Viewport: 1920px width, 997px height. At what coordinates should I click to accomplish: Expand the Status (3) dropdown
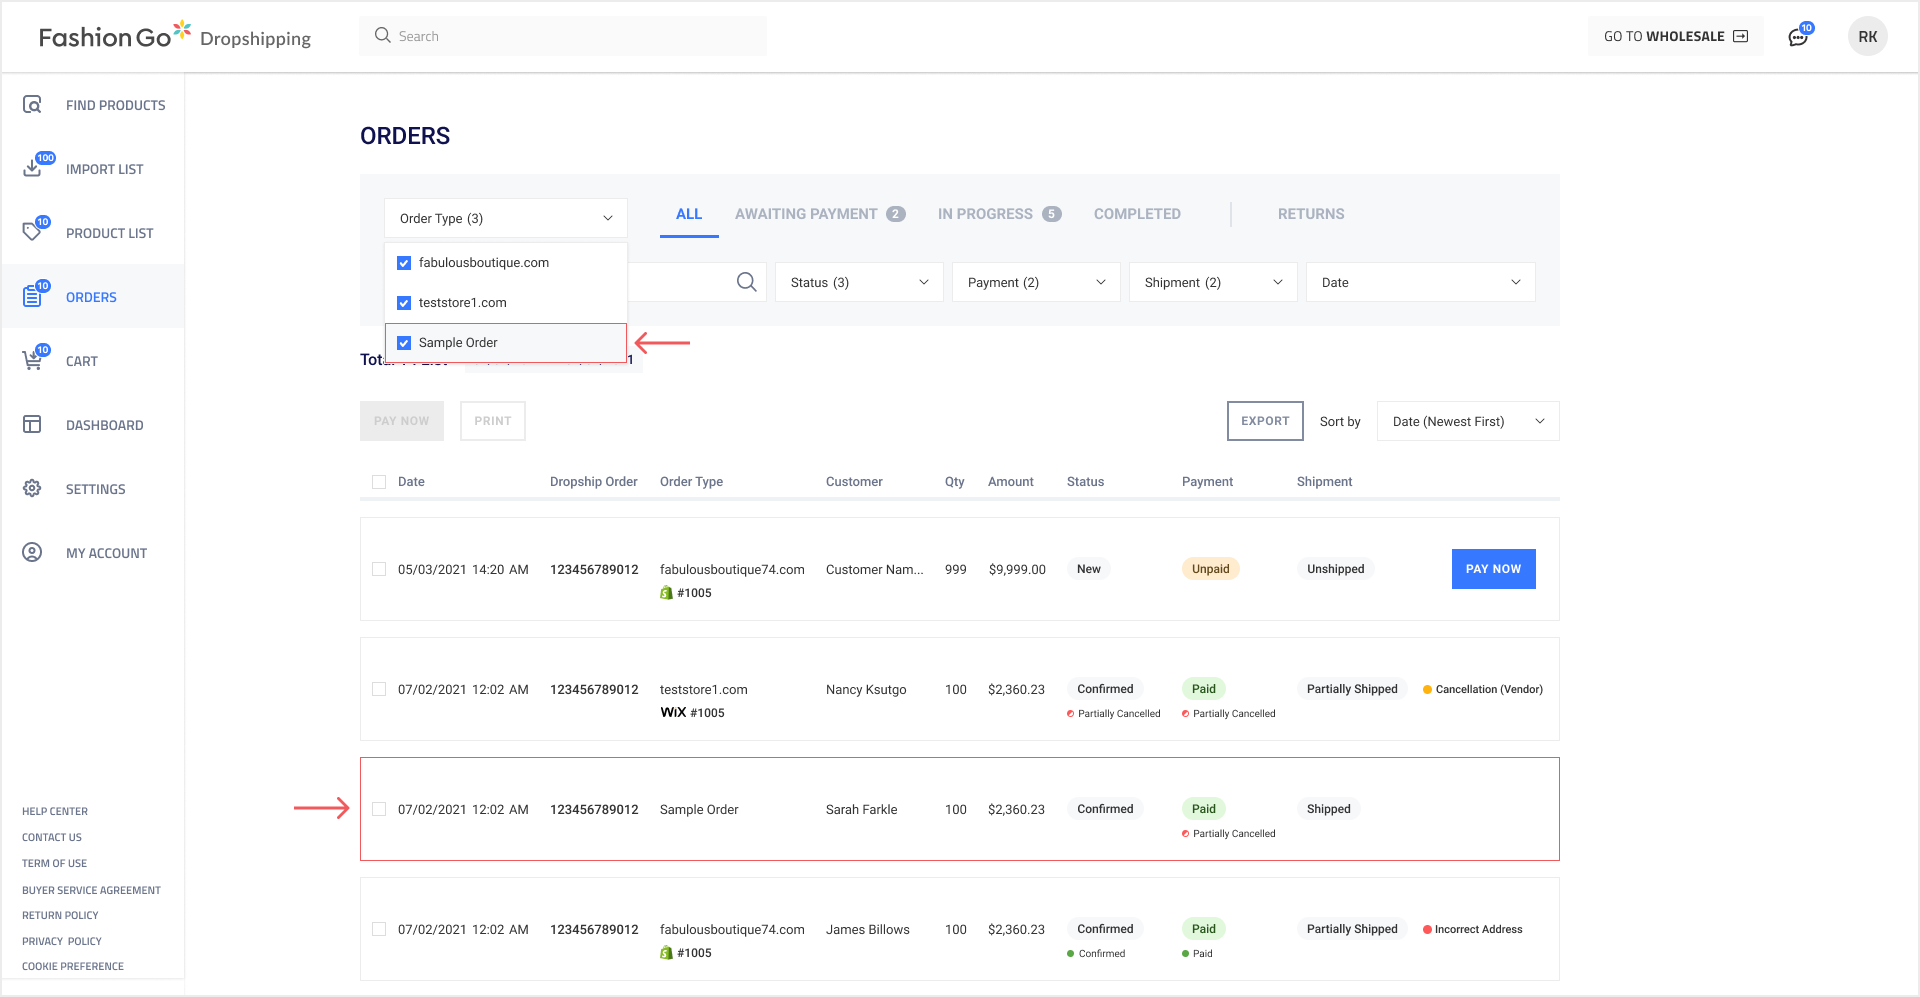(858, 282)
